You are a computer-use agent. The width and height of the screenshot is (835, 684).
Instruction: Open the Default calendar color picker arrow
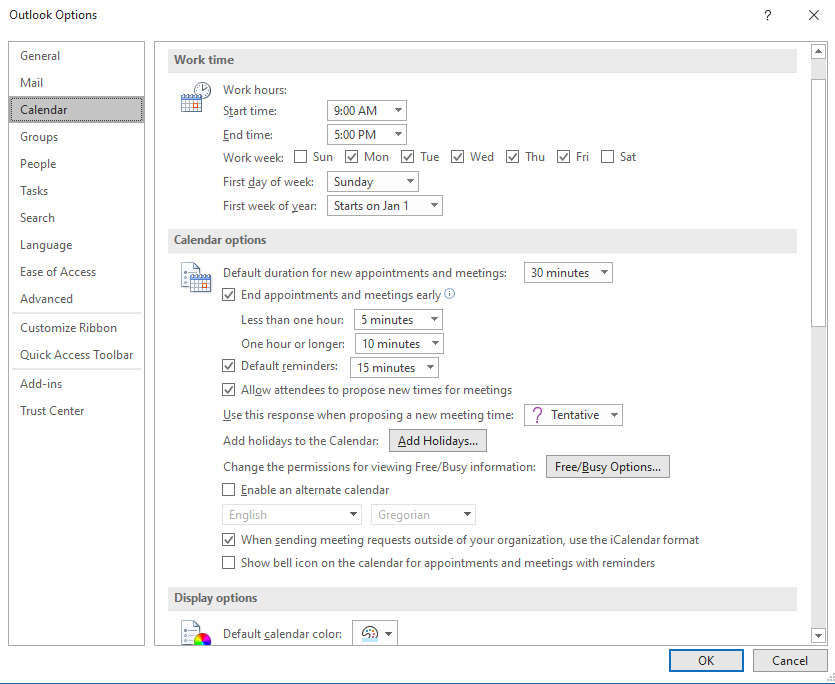pyautogui.click(x=388, y=634)
